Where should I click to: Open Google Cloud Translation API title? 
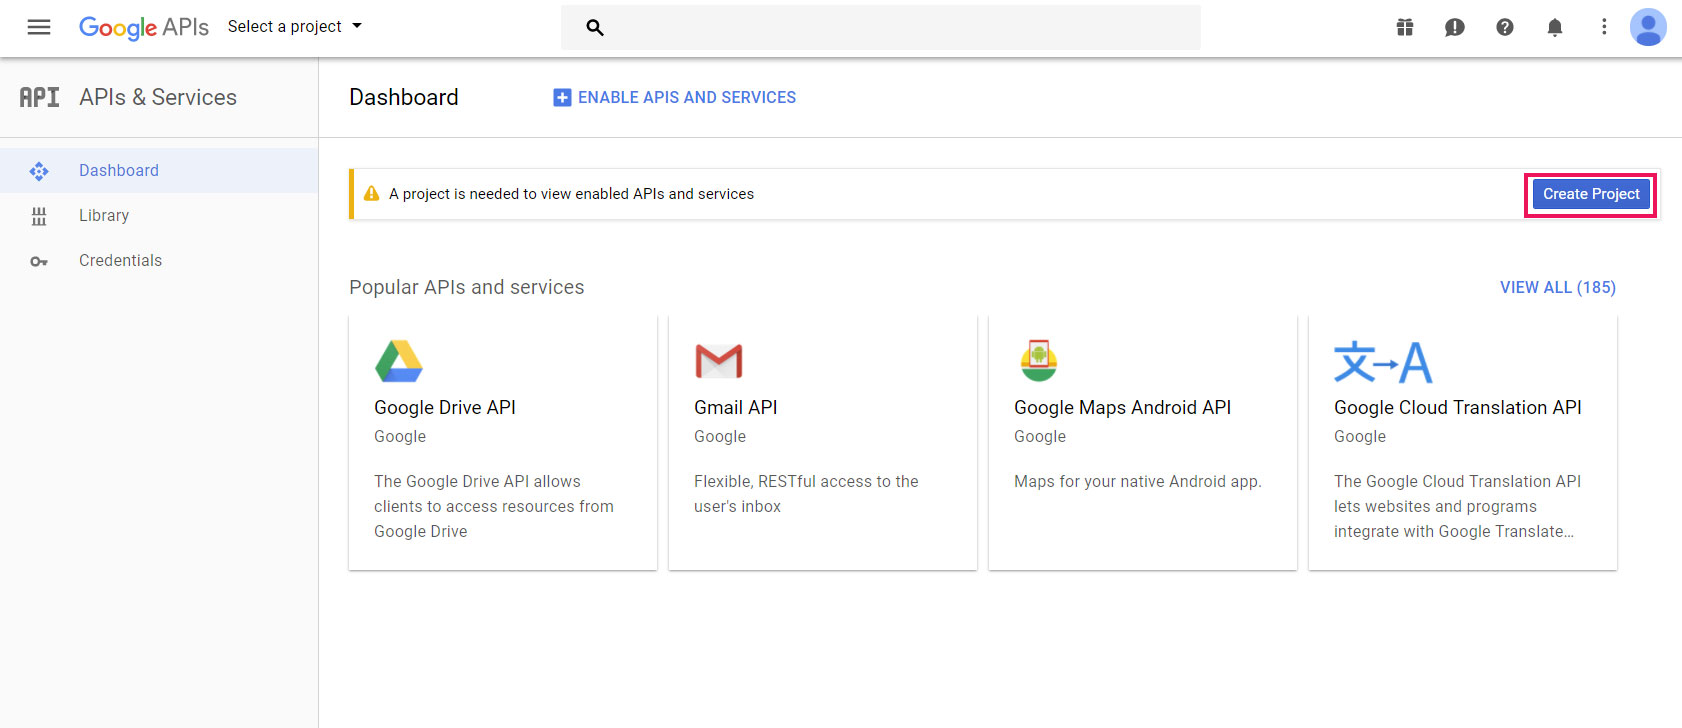(1458, 407)
